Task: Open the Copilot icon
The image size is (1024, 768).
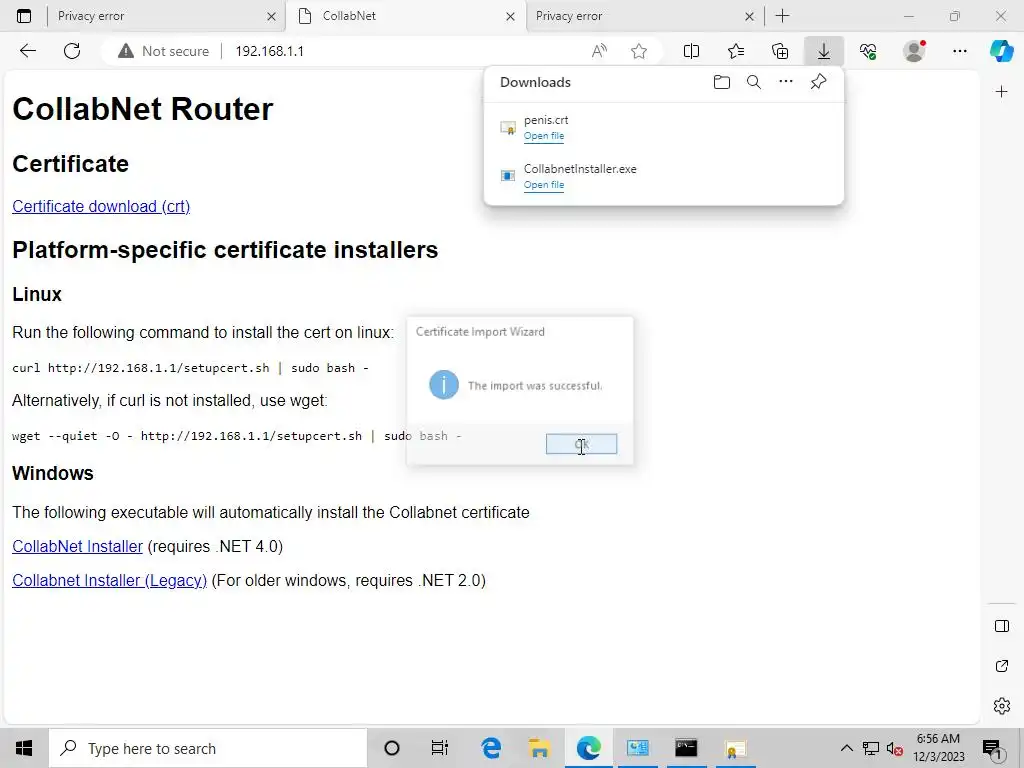Action: (1001, 51)
